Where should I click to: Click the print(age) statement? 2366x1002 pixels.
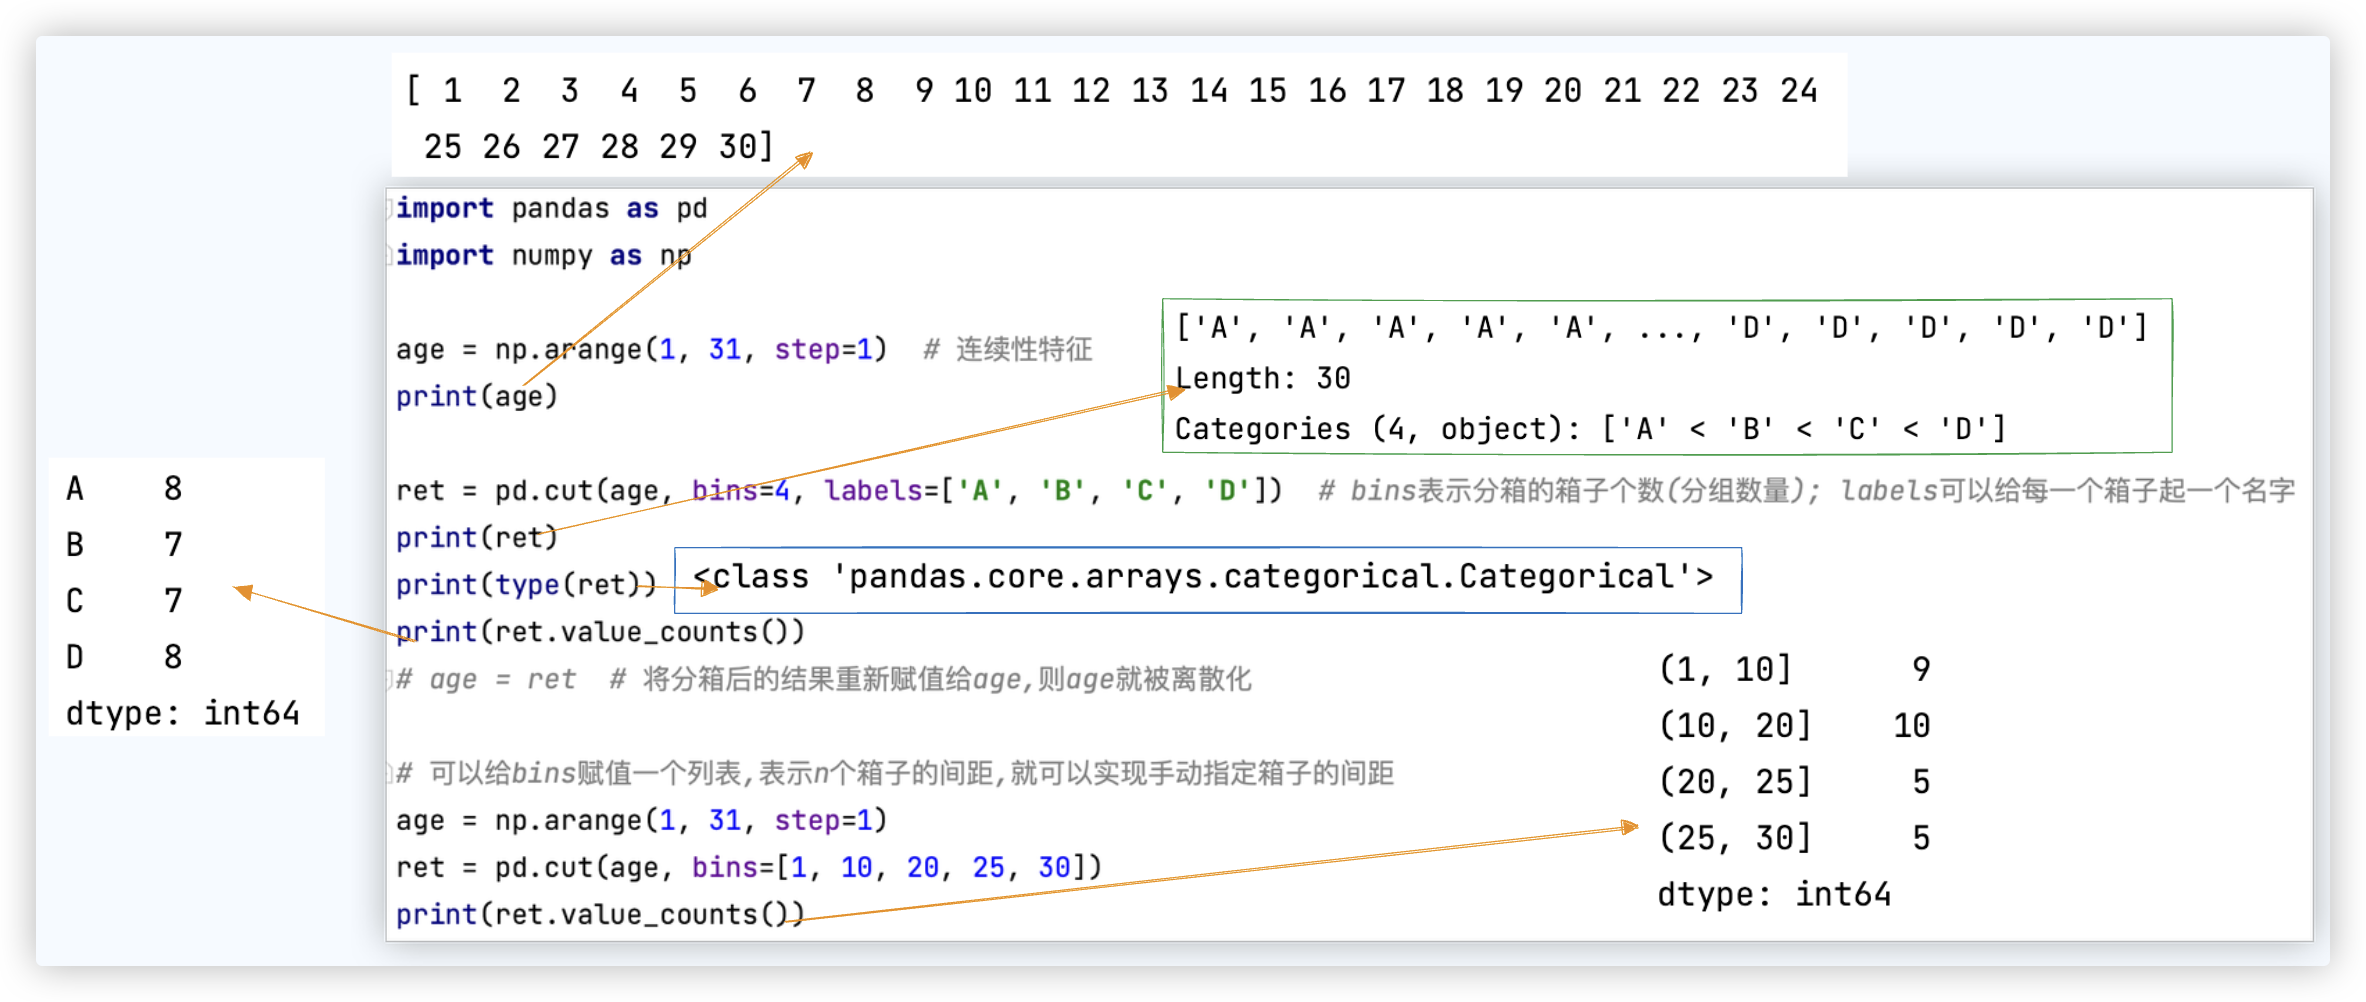tap(475, 396)
